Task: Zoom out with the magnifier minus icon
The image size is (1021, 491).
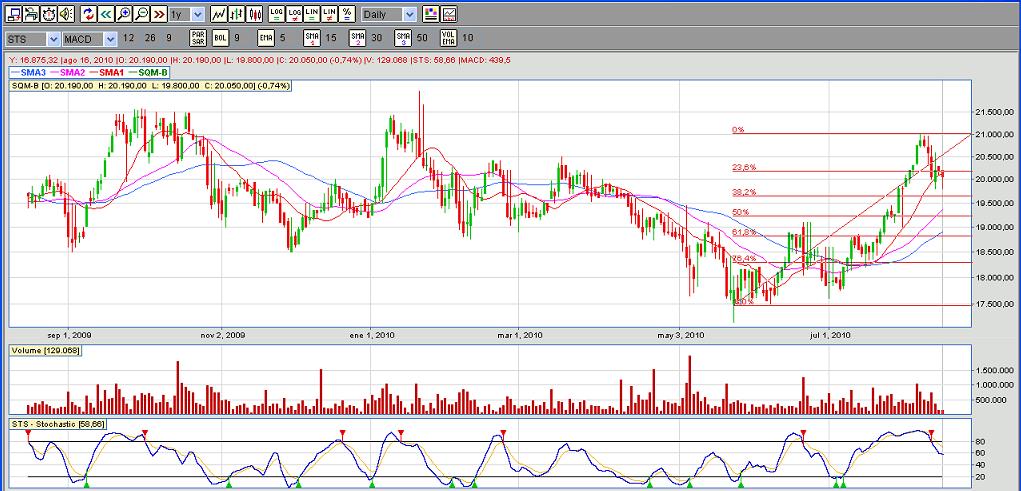Action: [x=141, y=14]
